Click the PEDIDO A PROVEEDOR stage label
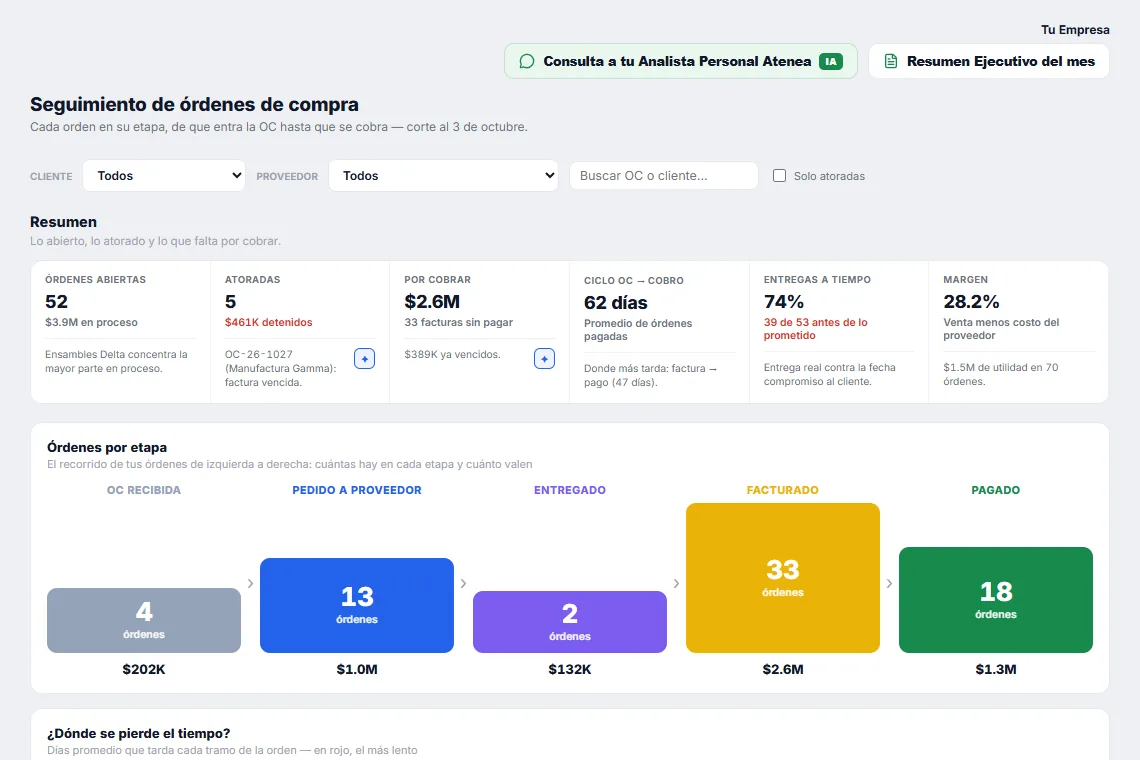This screenshot has height=760, width=1140. (357, 490)
